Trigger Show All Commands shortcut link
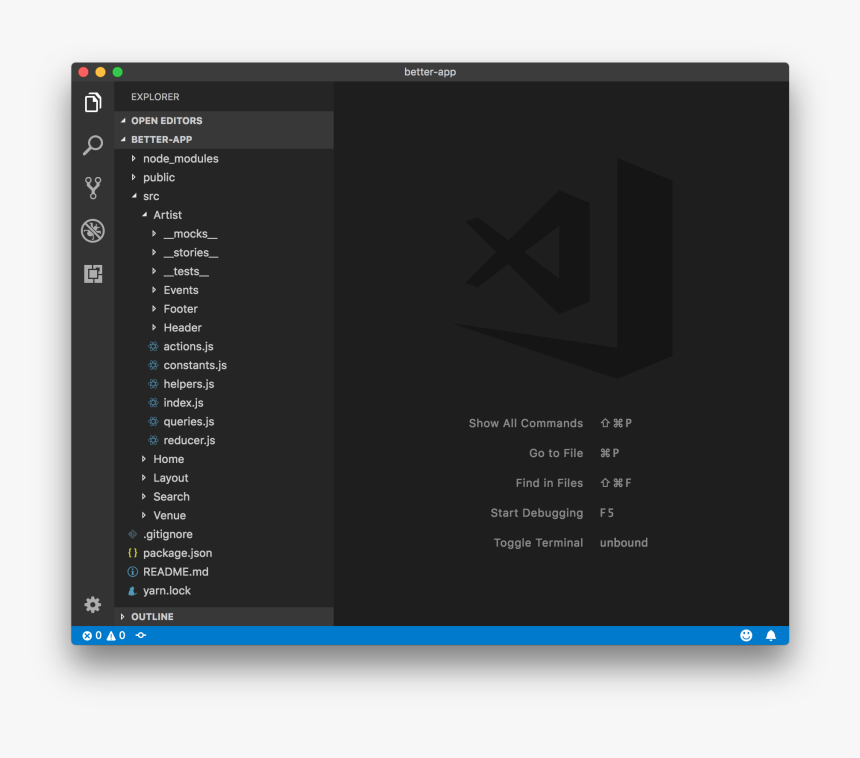860x758 pixels. point(526,423)
